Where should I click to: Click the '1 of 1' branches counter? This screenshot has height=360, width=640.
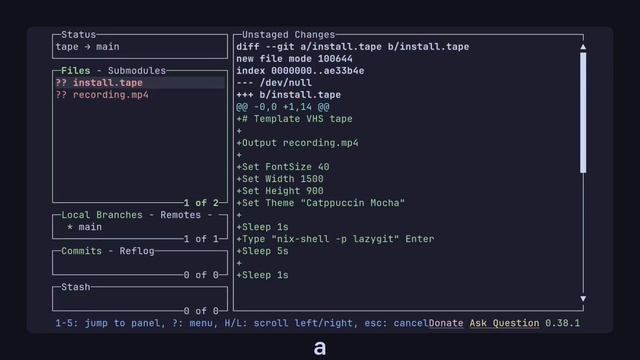tap(201, 239)
